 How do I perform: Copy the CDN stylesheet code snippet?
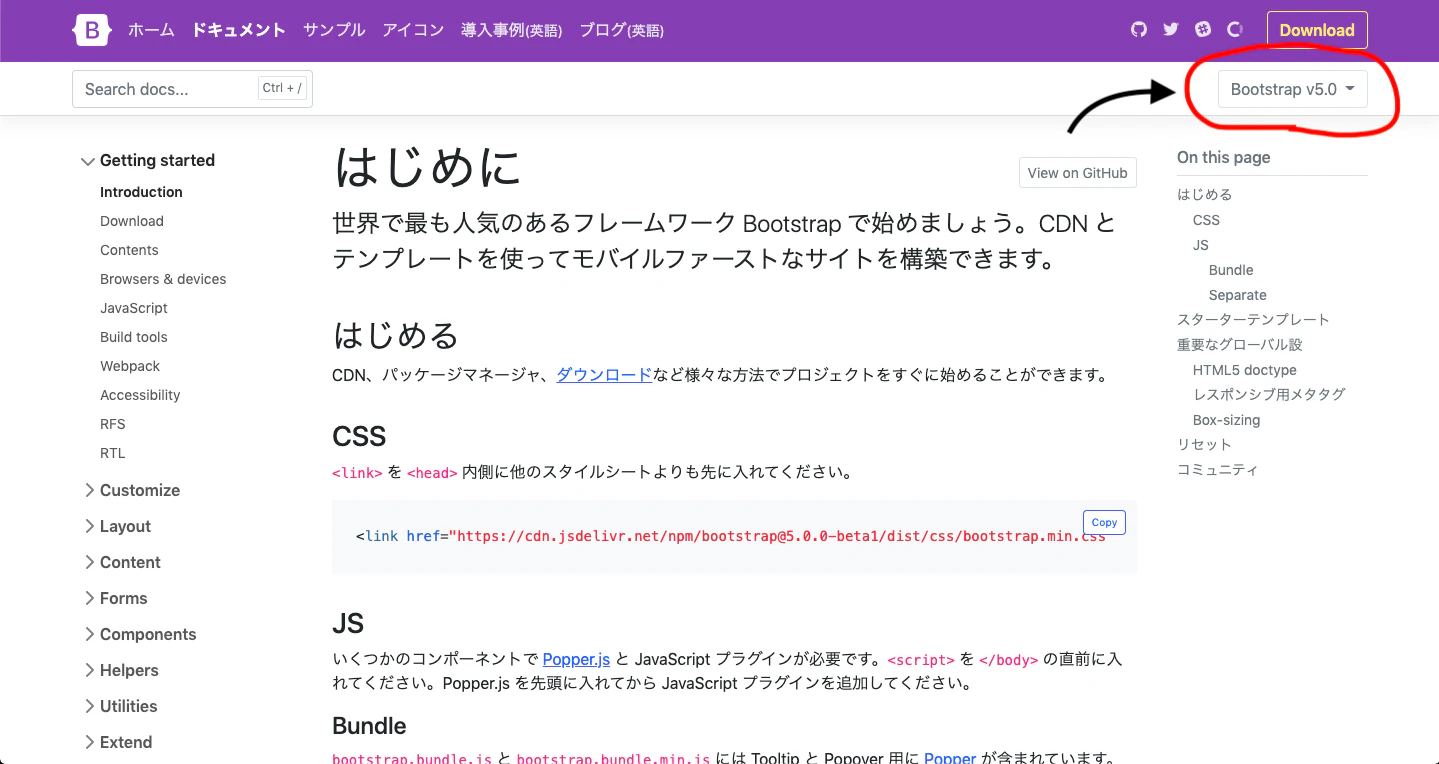[1103, 522]
